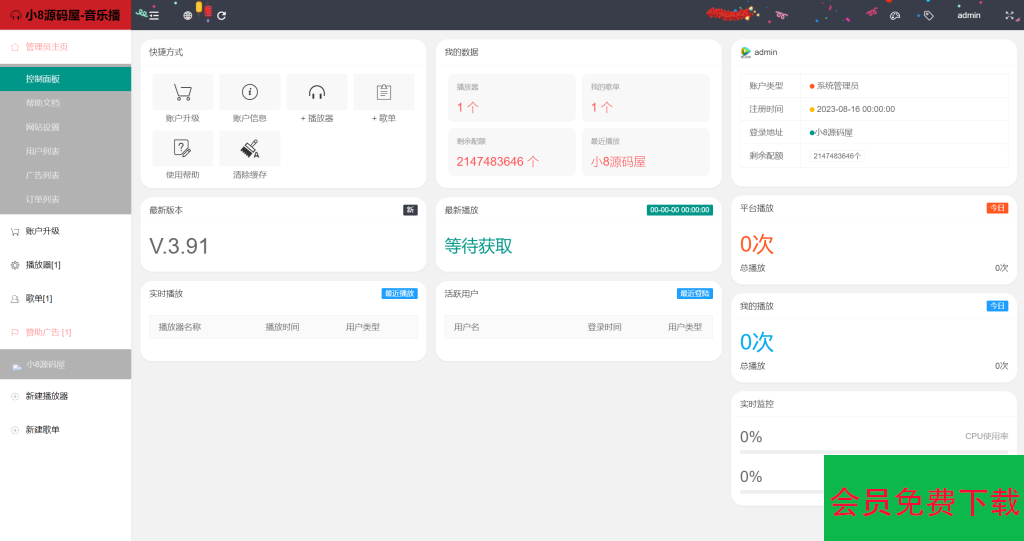Click the clipboard 歌单 shortcut icon

tap(384, 93)
